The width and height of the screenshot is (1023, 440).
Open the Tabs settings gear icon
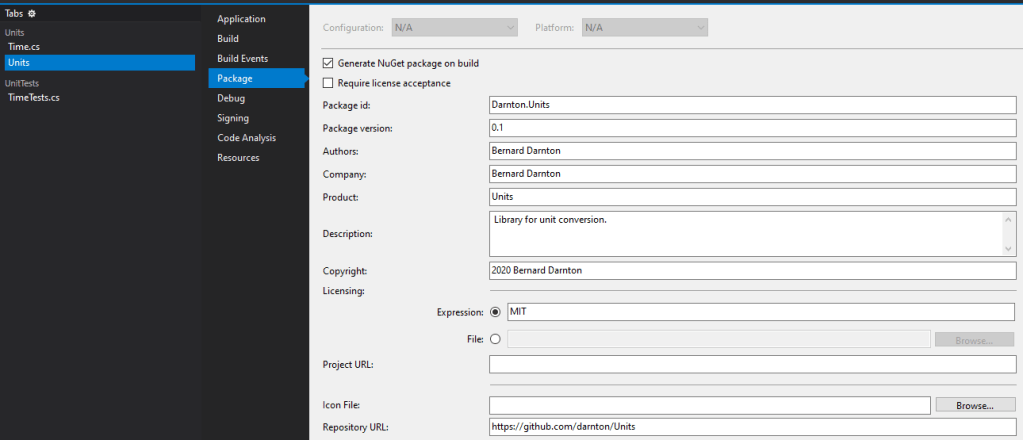click(x=31, y=14)
